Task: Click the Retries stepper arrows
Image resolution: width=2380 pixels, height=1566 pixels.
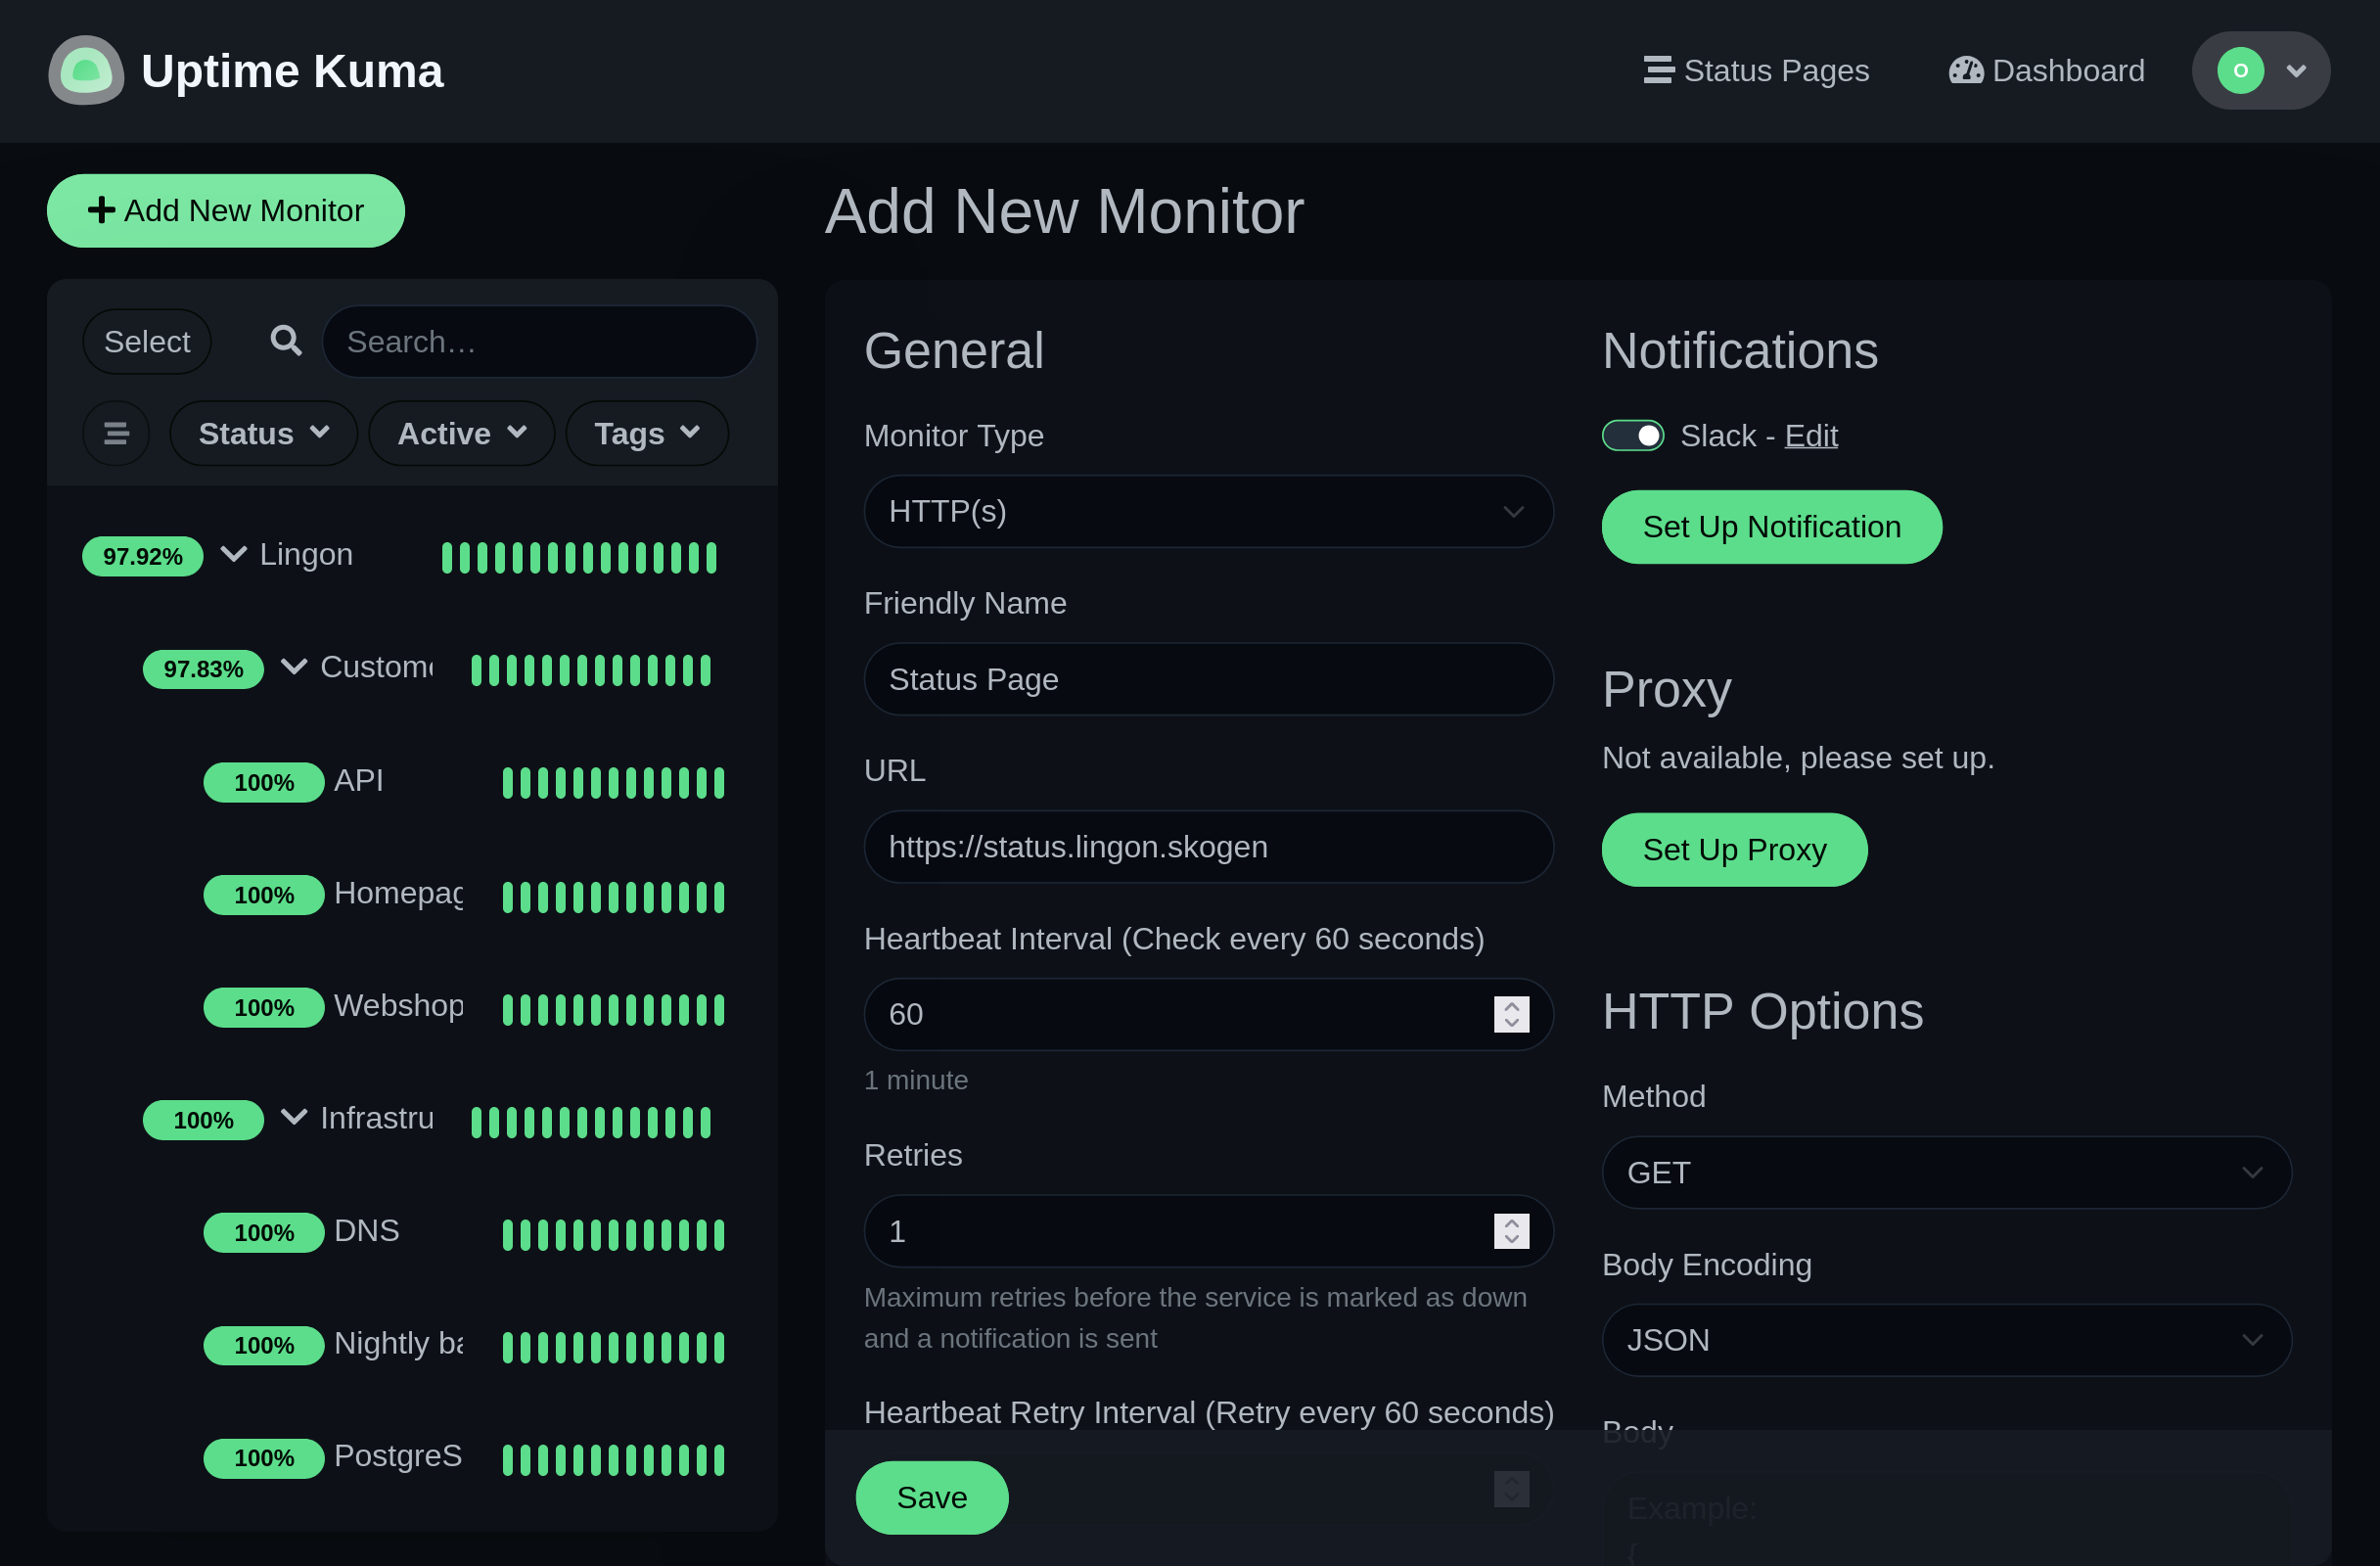Action: coord(1511,1231)
